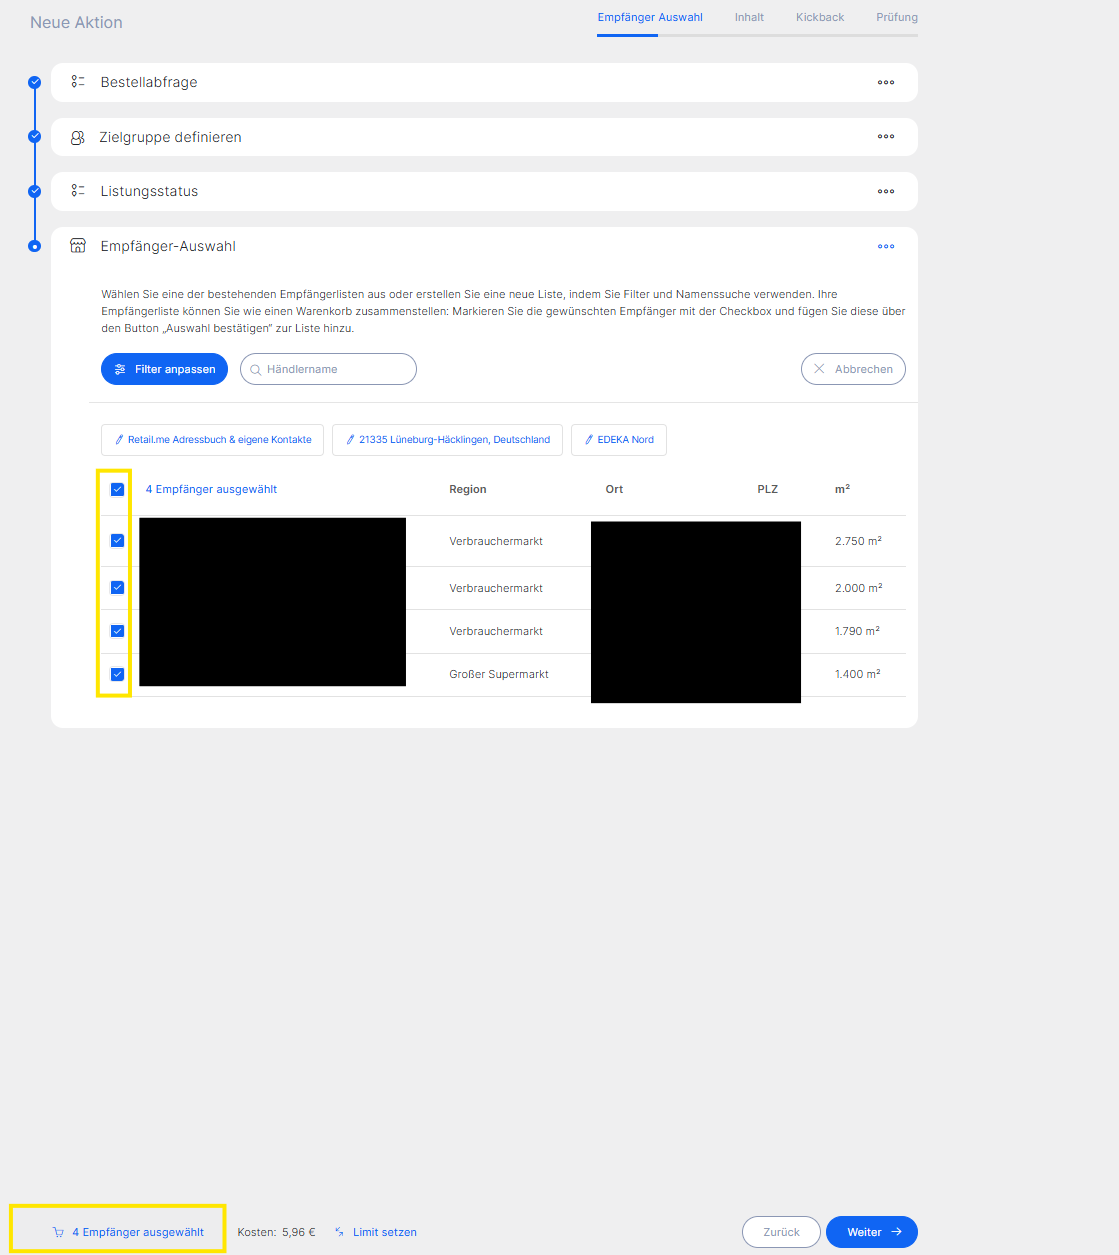Switch to the Inhalt tab
The width and height of the screenshot is (1119, 1255).
point(749,17)
